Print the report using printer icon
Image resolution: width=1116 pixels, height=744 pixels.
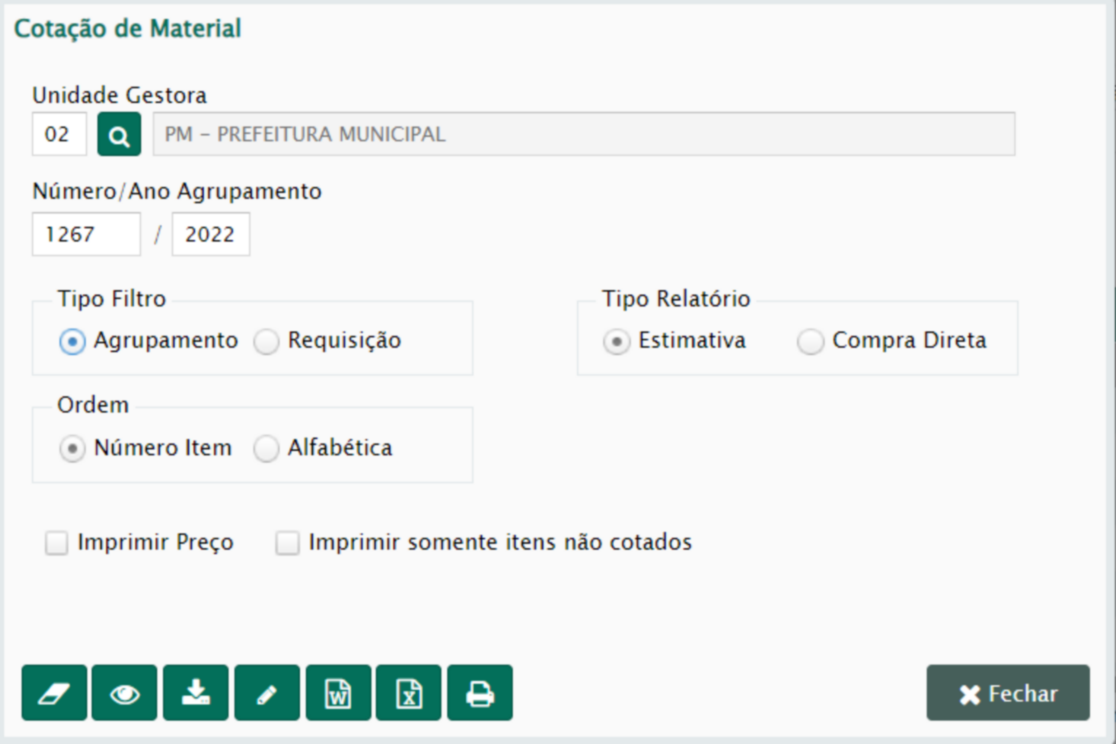tap(480, 693)
